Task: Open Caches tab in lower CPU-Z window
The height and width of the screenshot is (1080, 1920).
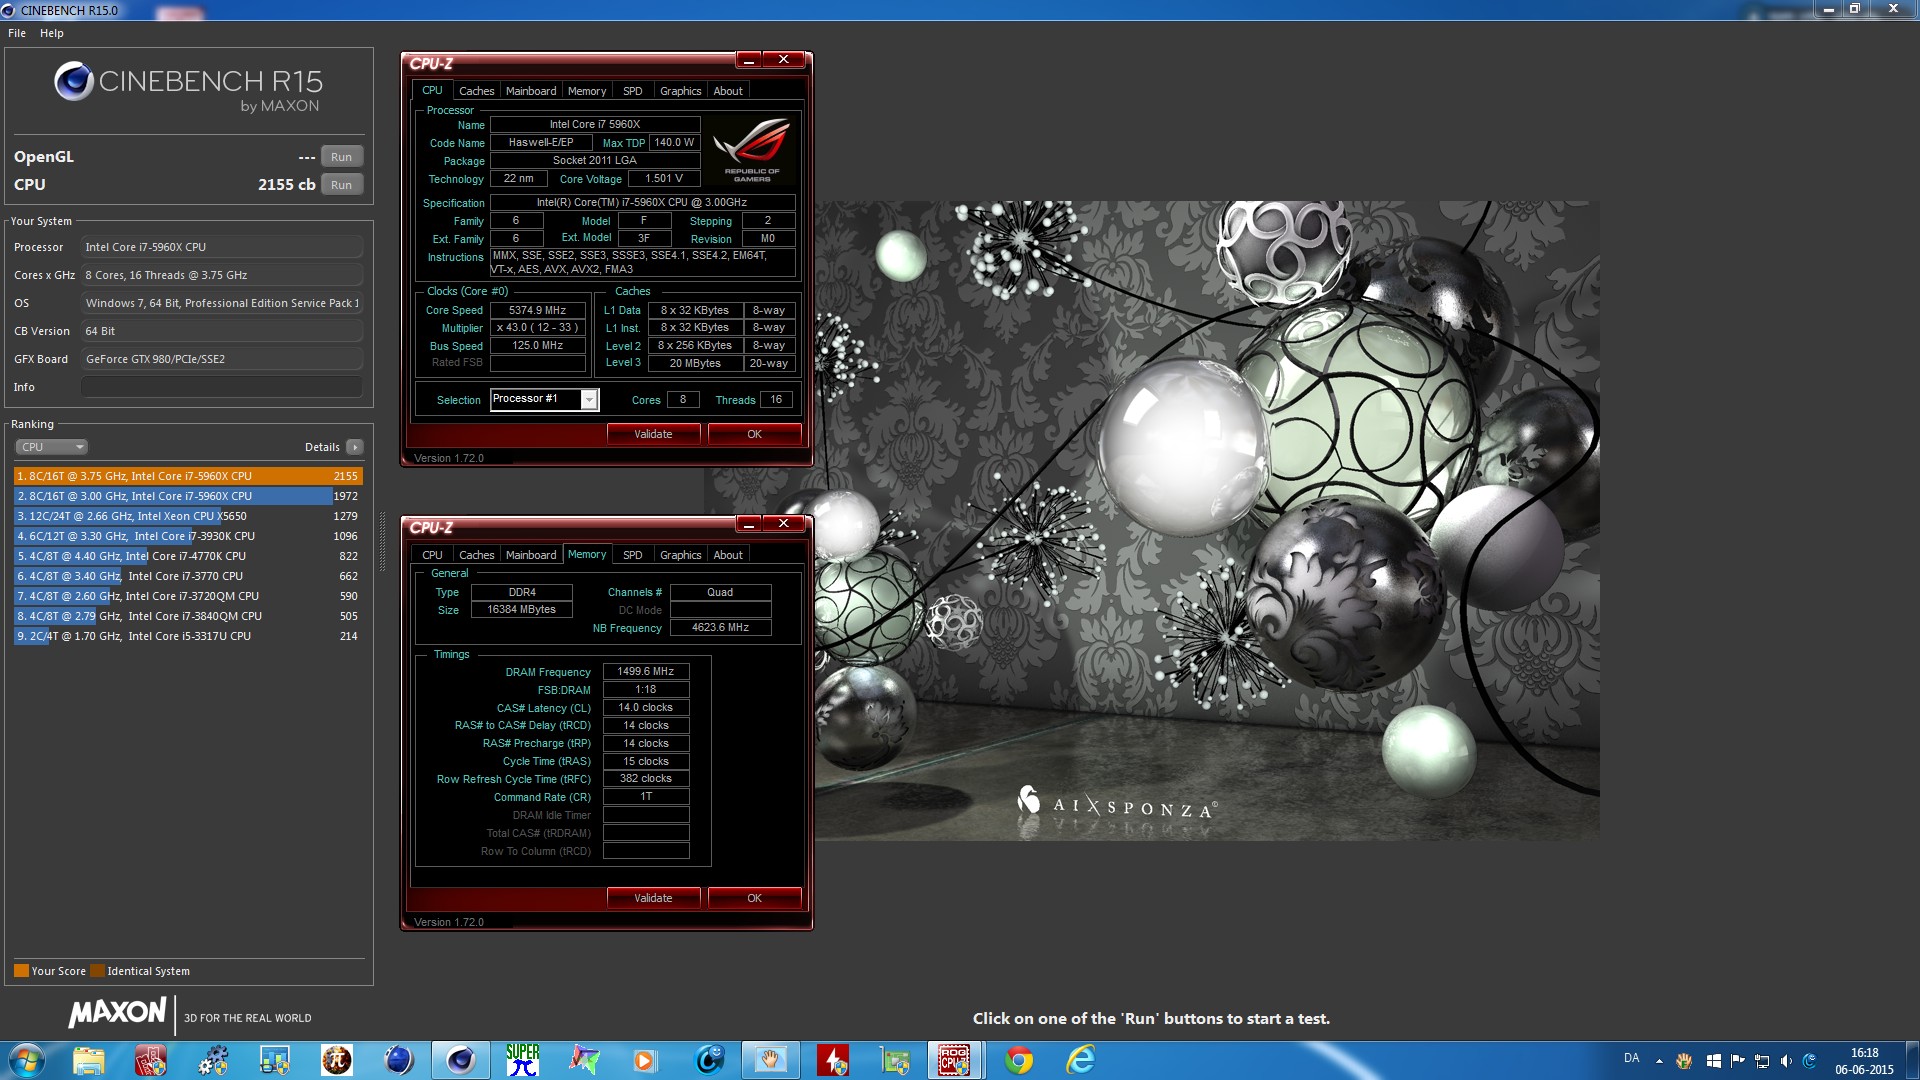Action: (x=477, y=555)
